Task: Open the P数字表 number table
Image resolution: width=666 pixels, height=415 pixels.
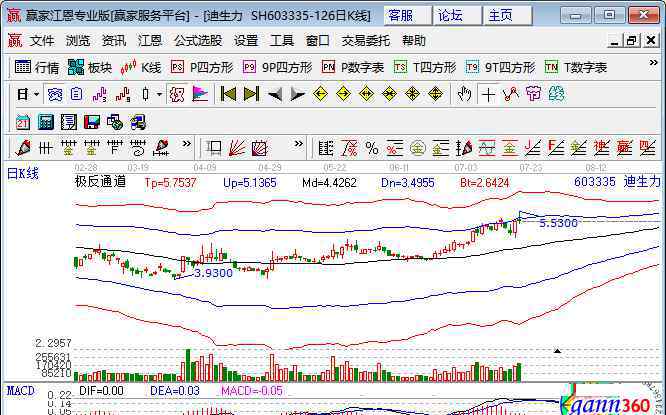Action: click(x=353, y=67)
